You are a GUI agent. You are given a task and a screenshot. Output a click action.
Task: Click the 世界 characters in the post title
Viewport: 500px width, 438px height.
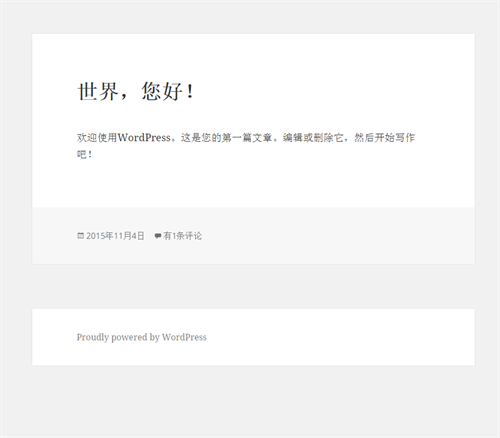(x=98, y=91)
